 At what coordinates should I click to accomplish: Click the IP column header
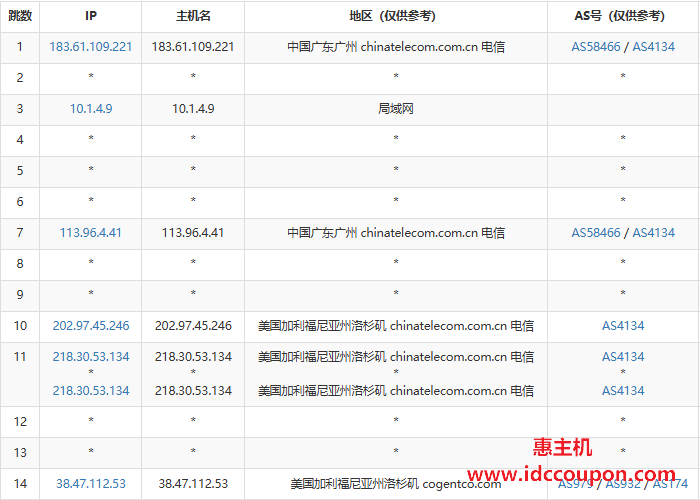pos(91,16)
